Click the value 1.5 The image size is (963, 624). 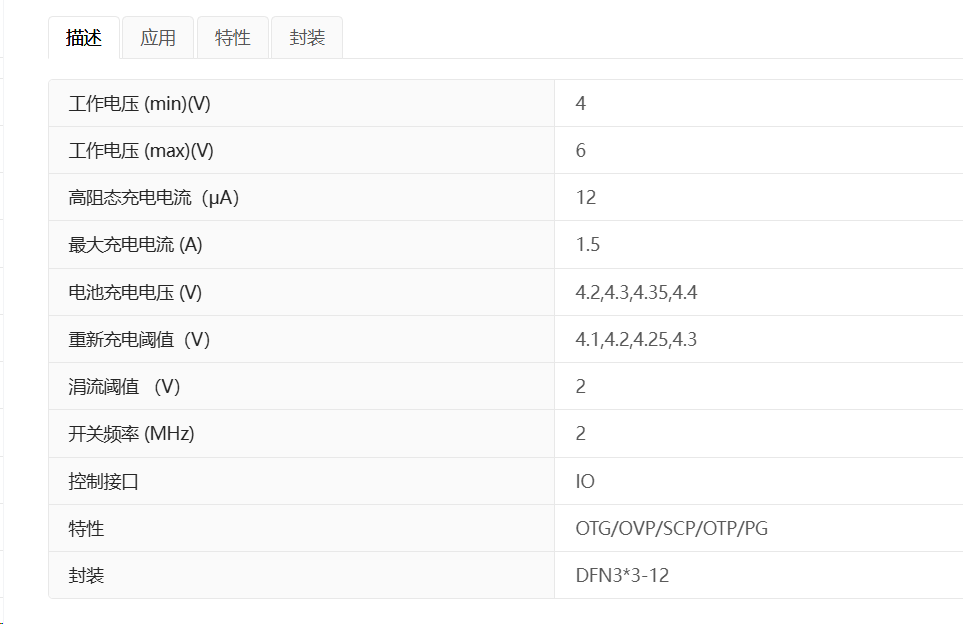pos(588,244)
